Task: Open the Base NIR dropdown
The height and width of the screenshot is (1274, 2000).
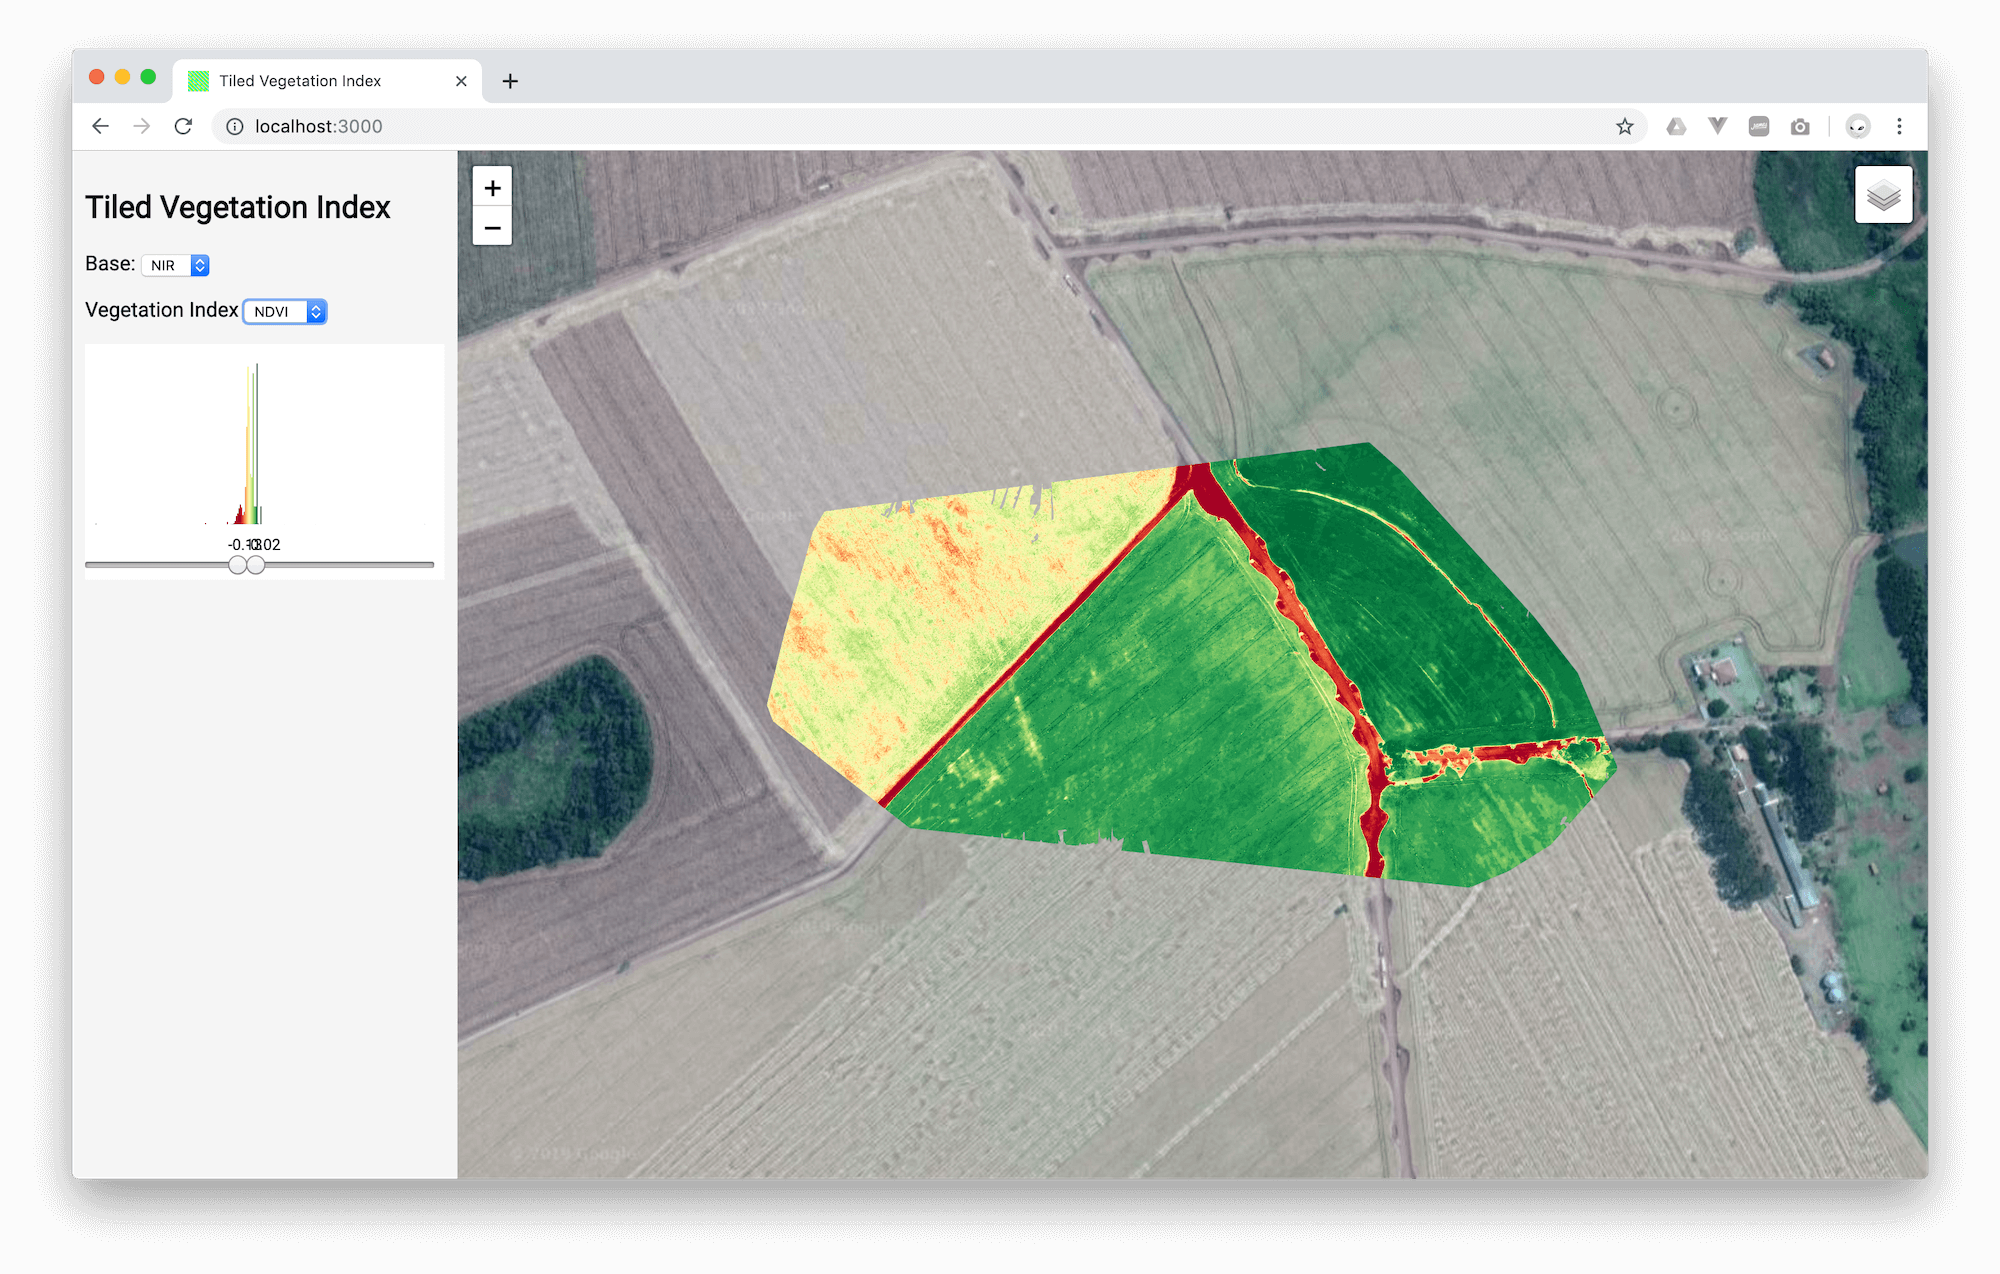Action: pos(175,265)
